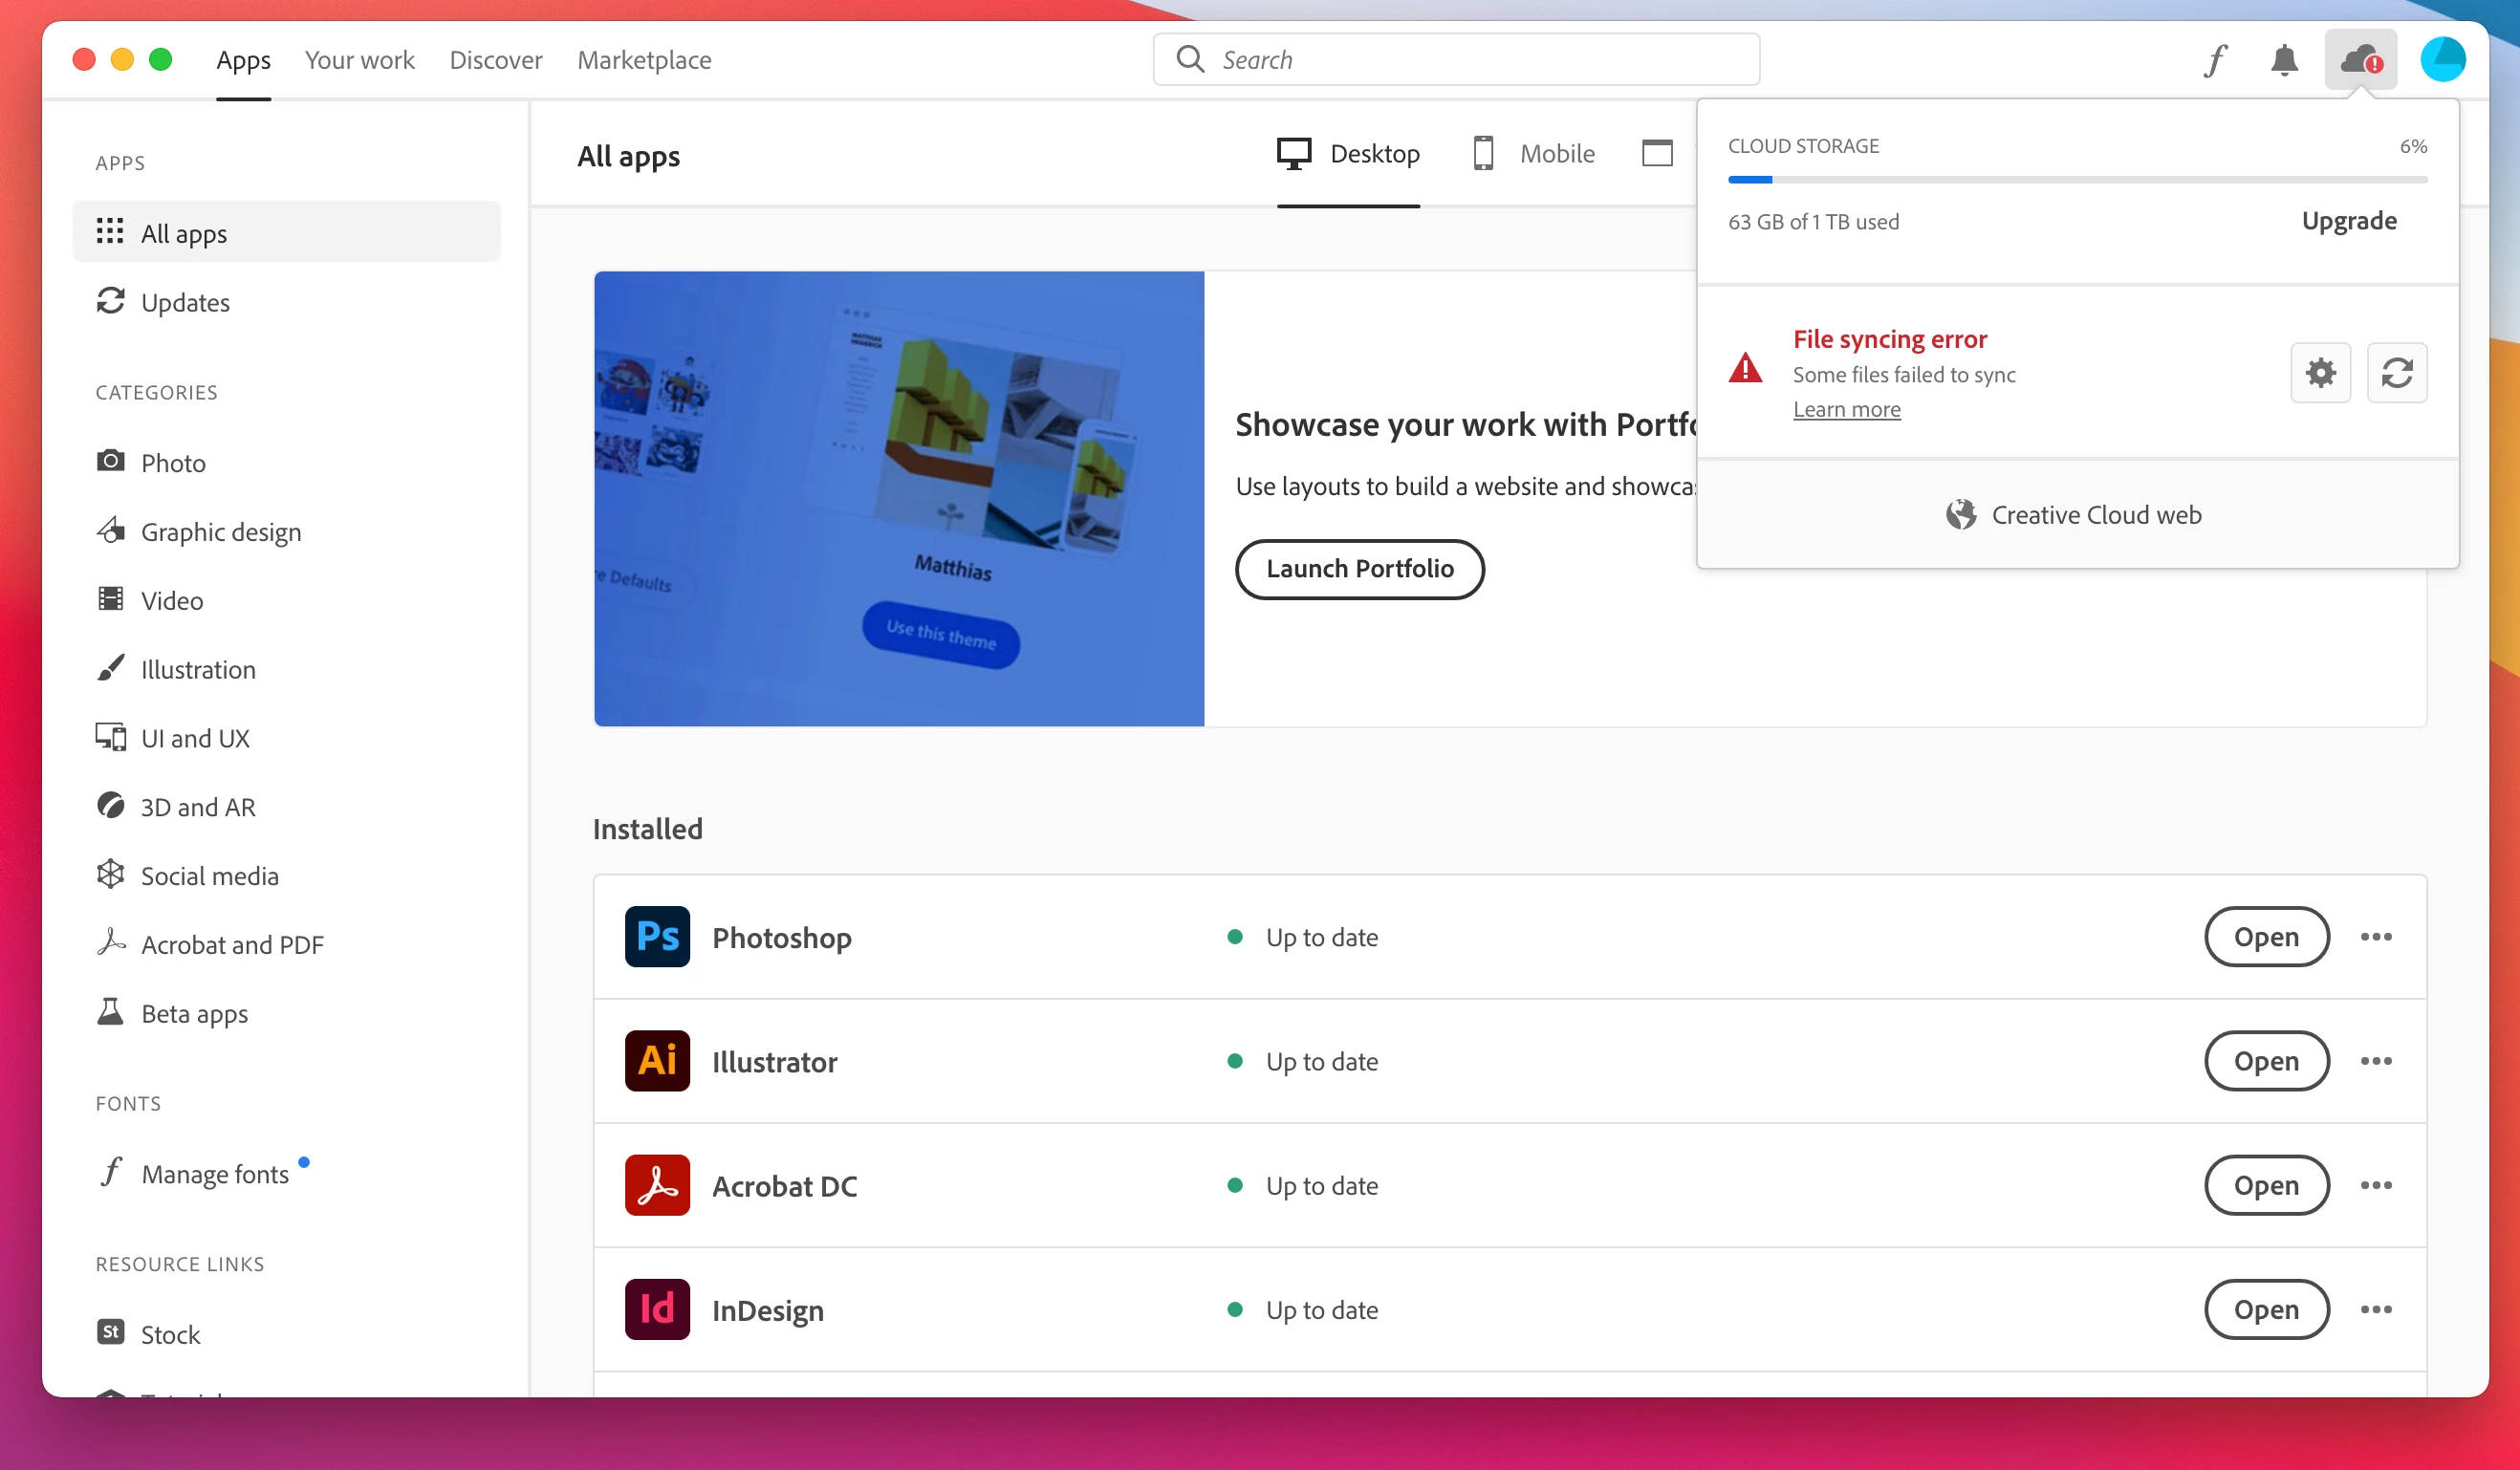Click the cloud storage usage bar
This screenshot has height=1470, width=2520.
coord(2077,180)
